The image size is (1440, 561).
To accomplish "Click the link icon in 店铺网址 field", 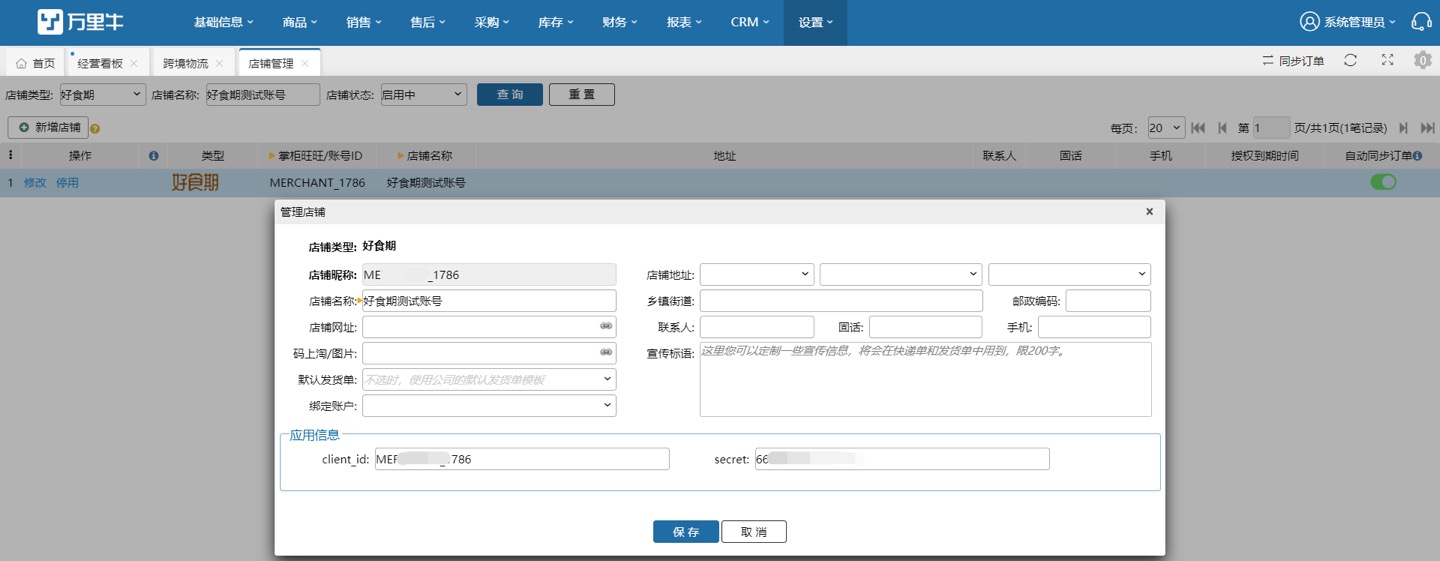I will pos(606,326).
